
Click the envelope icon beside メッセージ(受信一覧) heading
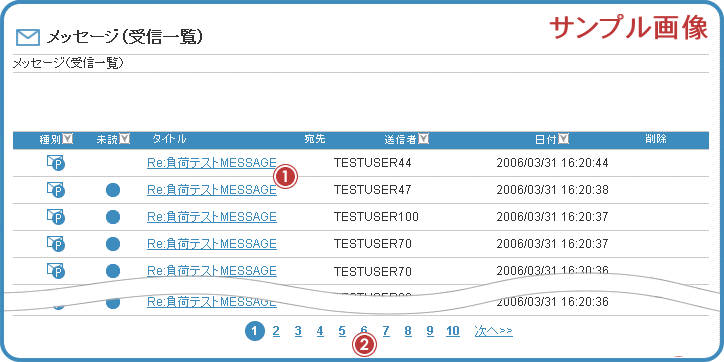point(28,37)
